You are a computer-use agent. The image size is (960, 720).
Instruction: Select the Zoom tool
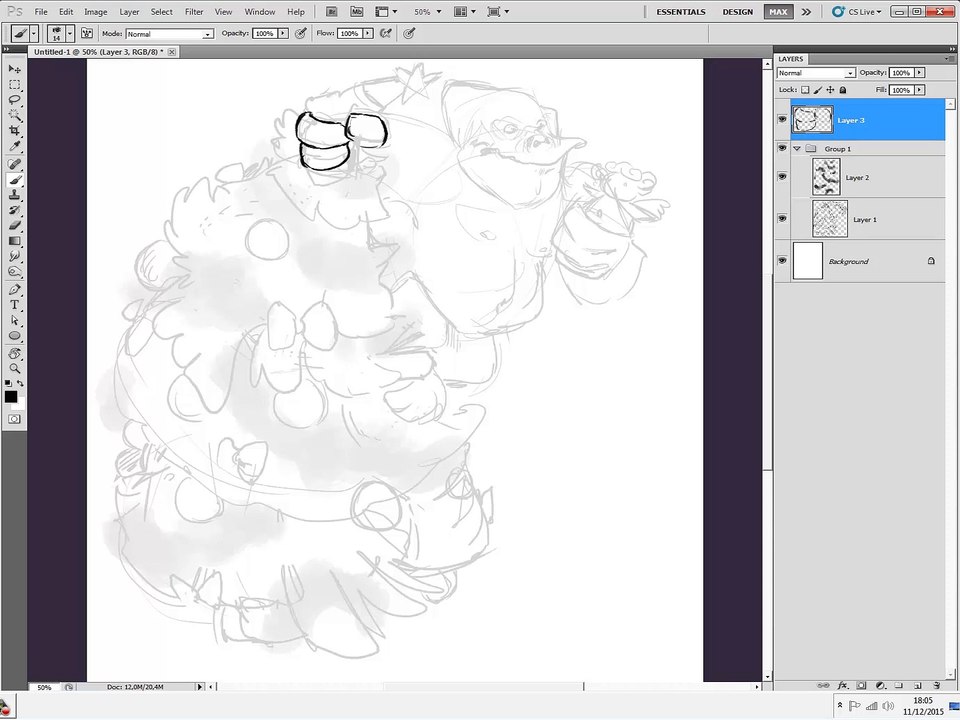coord(14,369)
